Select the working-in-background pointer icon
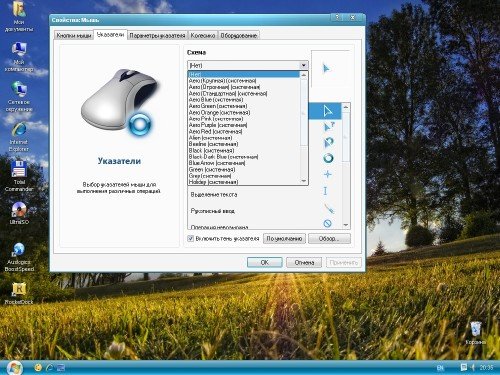This screenshot has height=375, width=500. (x=329, y=142)
